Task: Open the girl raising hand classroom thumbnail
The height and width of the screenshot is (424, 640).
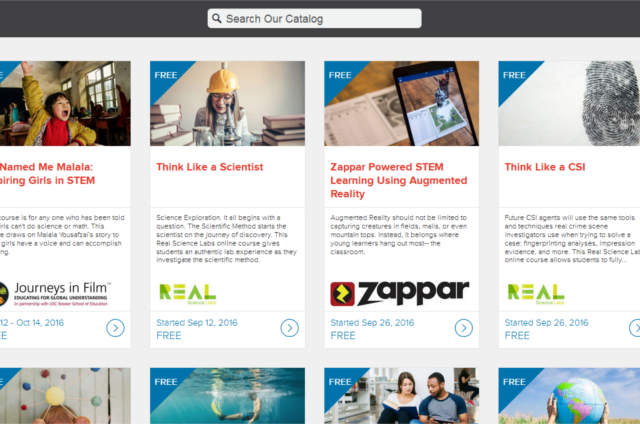Action: [x=65, y=104]
